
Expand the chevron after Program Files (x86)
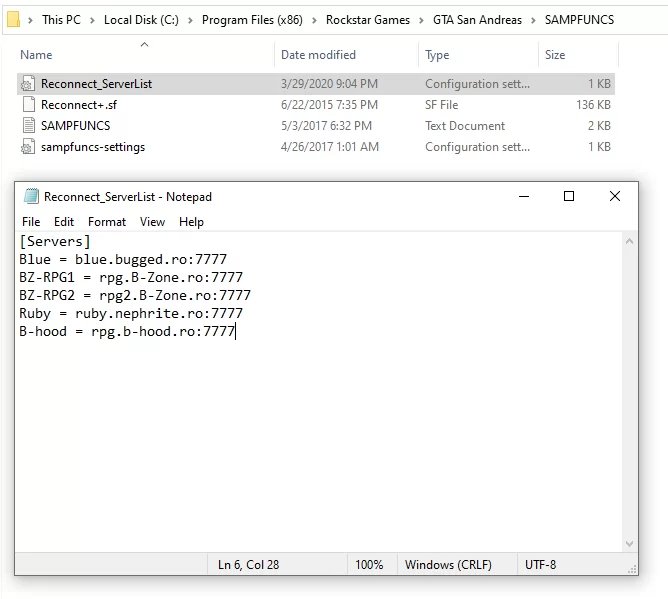click(314, 20)
